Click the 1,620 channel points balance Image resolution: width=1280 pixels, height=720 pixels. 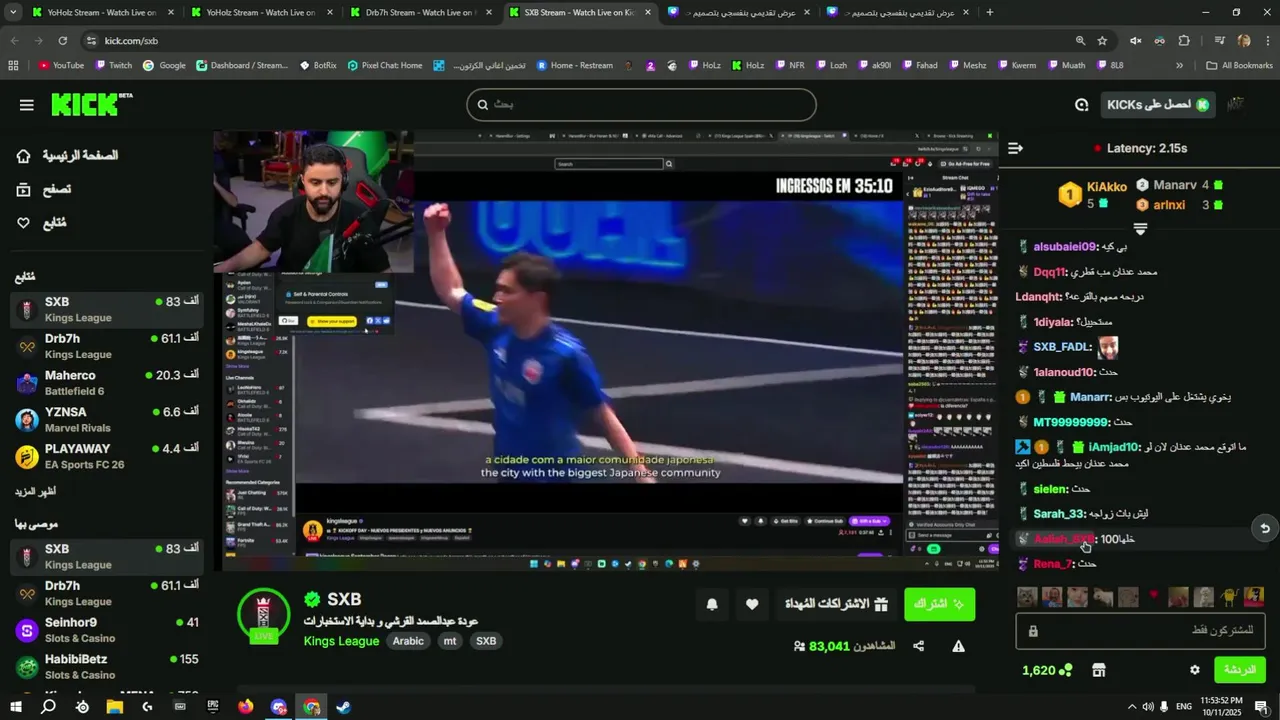point(1047,670)
